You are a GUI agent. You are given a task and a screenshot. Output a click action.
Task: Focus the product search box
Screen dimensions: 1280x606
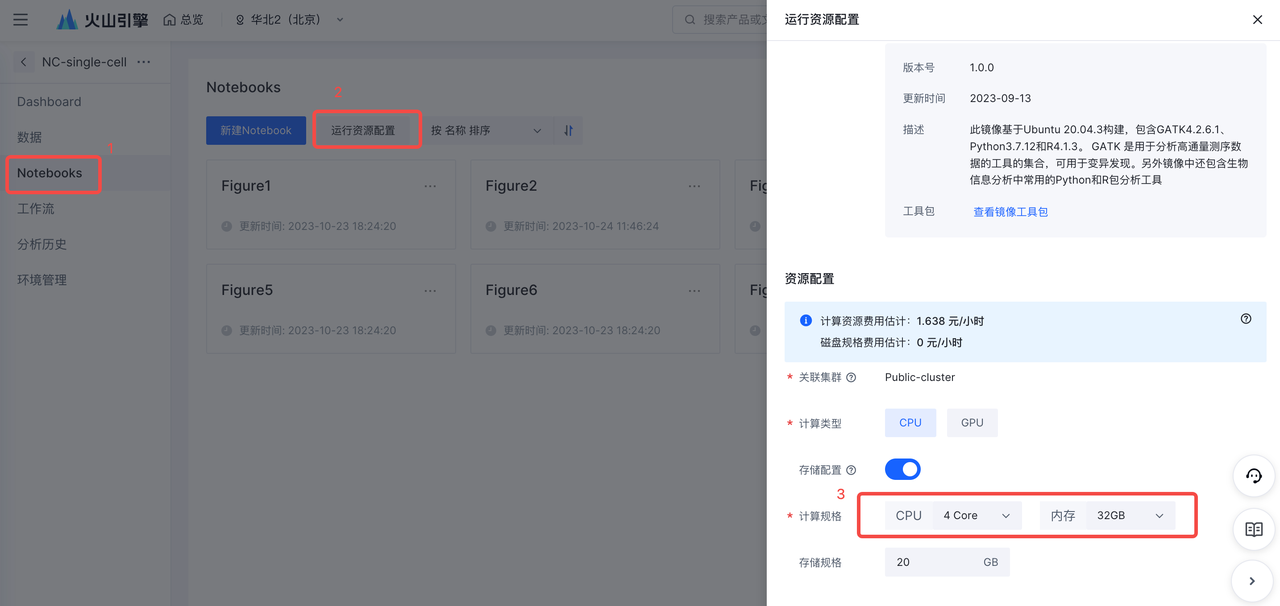click(720, 20)
